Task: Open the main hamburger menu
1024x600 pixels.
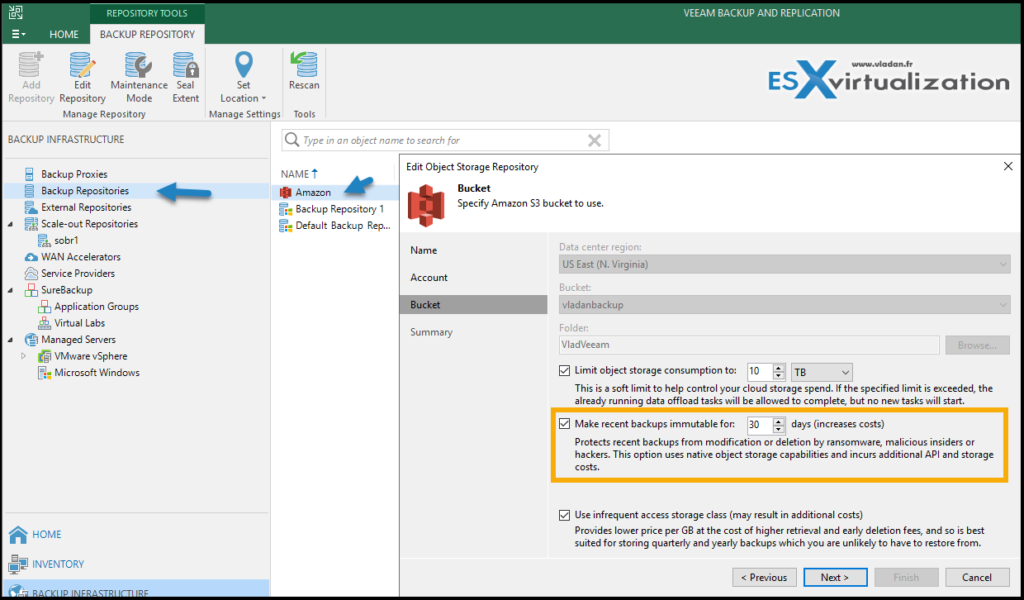Action: coord(19,34)
